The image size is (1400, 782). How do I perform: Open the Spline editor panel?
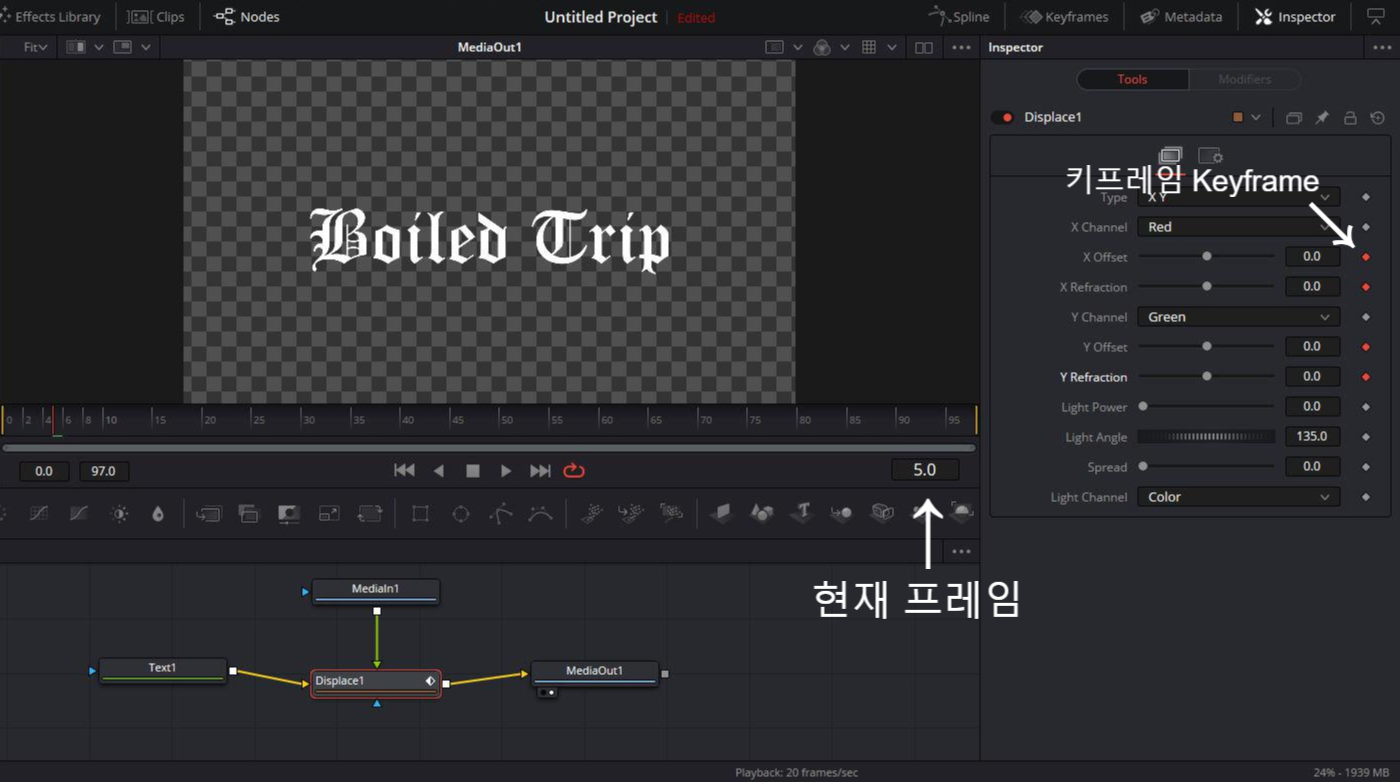point(959,17)
